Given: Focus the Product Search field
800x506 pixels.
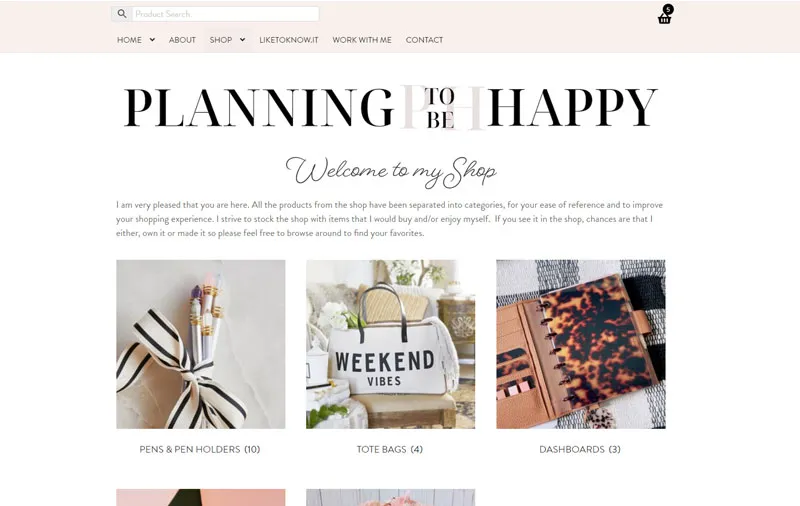Looking at the screenshot, I should pyautogui.click(x=226, y=14).
